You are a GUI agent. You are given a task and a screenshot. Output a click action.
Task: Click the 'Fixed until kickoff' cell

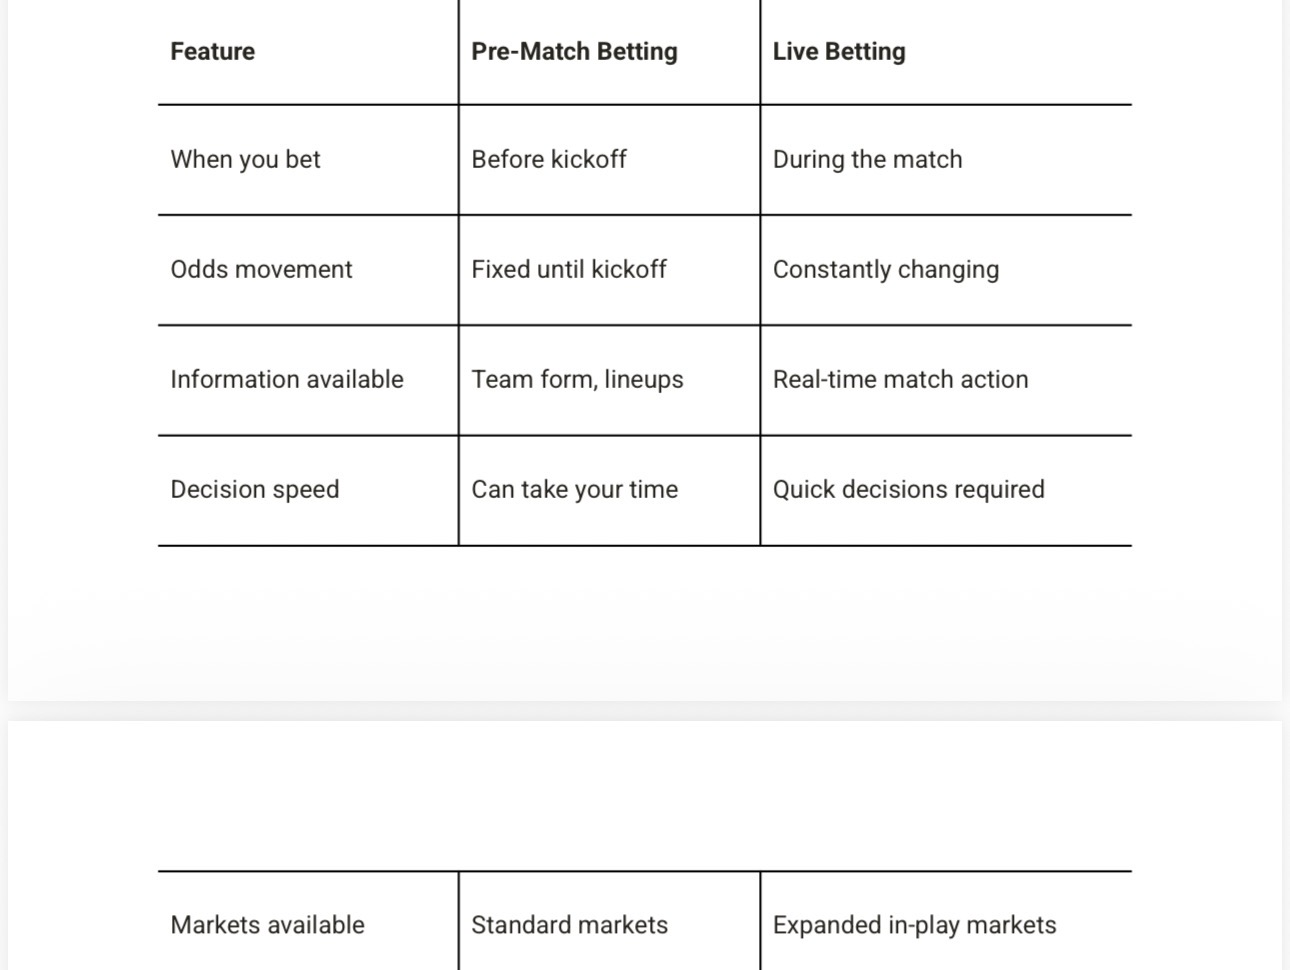(569, 270)
